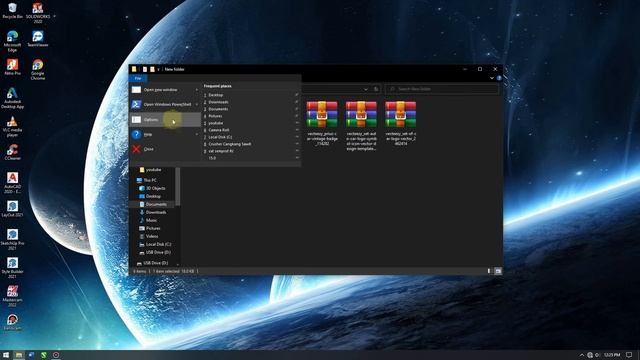Switch to details view in status bar
This screenshot has height=360, width=640.
point(489,271)
